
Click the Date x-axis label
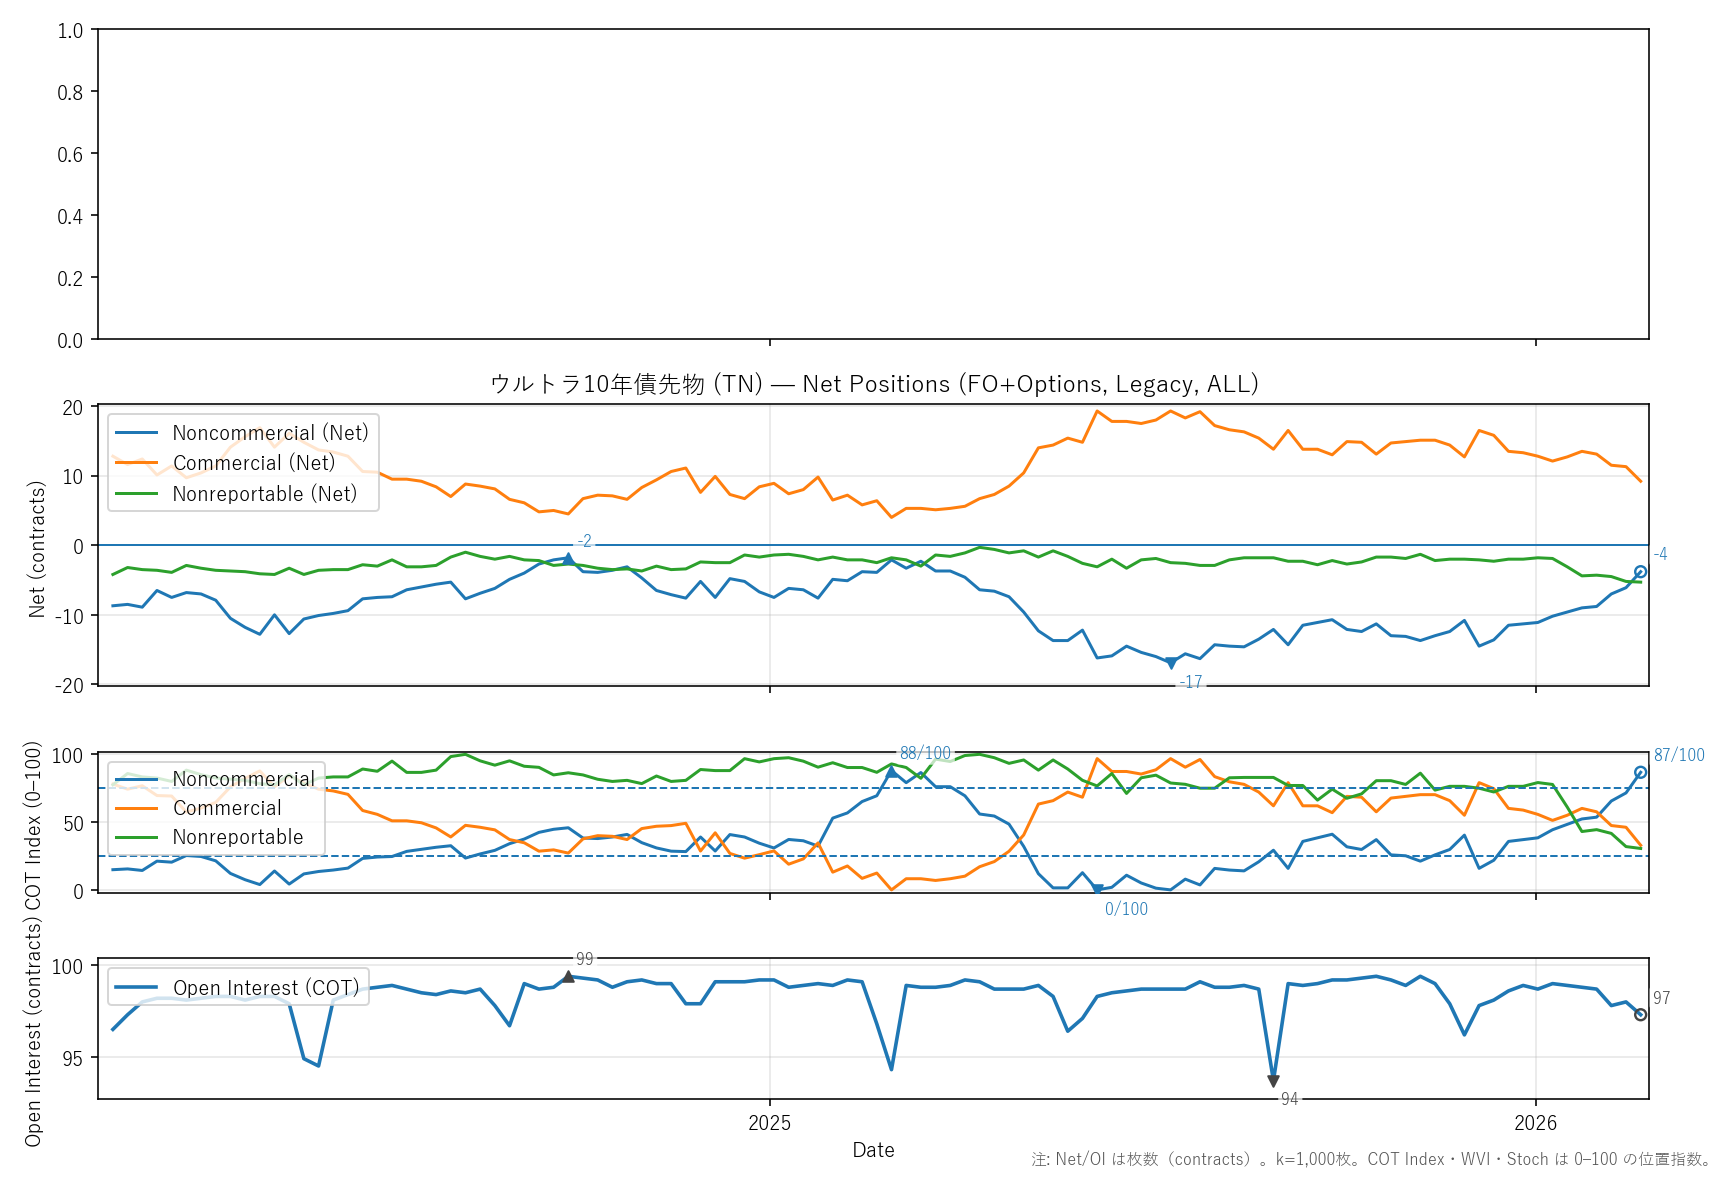point(873,1150)
